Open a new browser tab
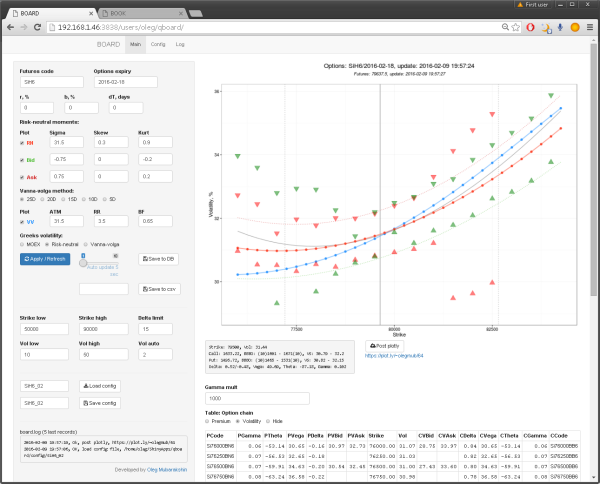This screenshot has width=600, height=484. (196, 14)
